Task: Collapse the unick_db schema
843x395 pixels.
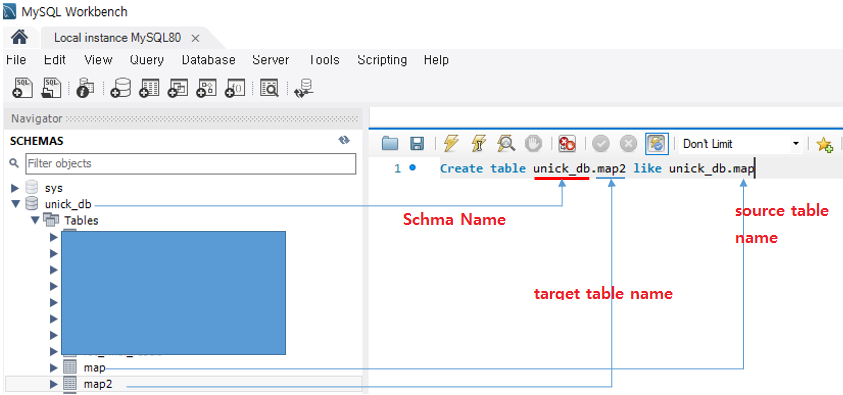Action: click(15, 204)
